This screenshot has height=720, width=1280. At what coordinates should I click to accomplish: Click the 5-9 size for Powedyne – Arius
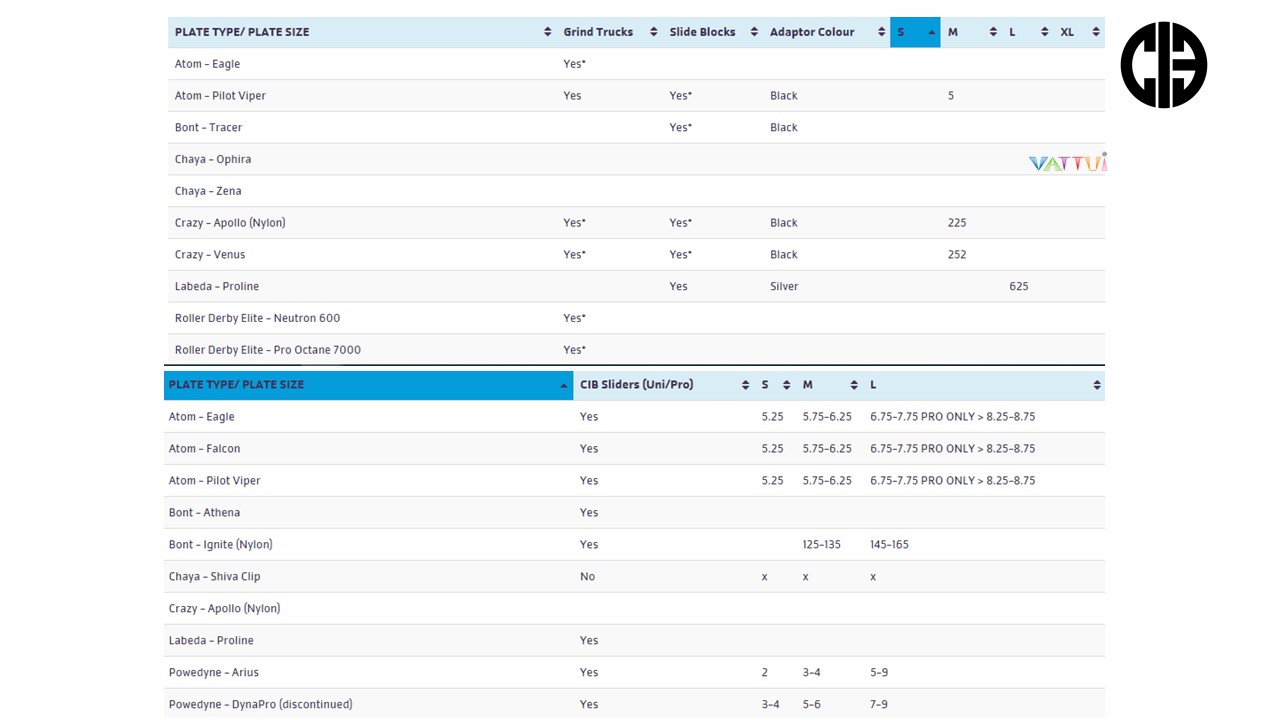pyautogui.click(x=878, y=673)
